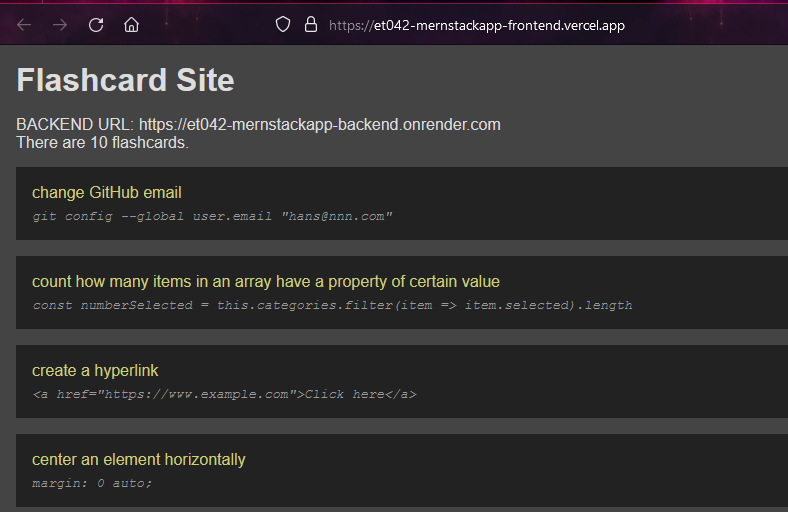
Task: Click the 'margin: 0 auto;' code line
Action: (x=92, y=483)
